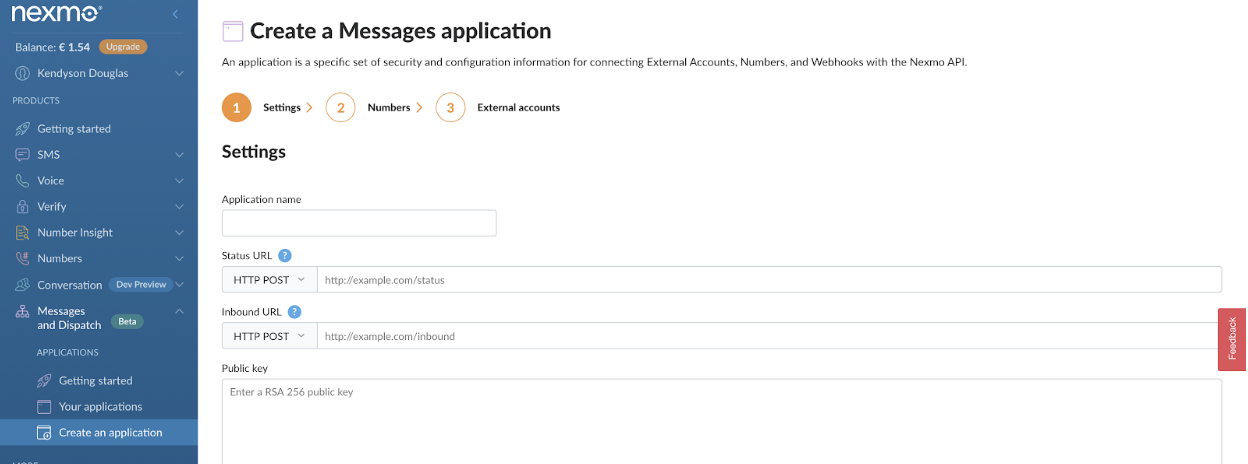Click the Voice phone icon

(21, 181)
